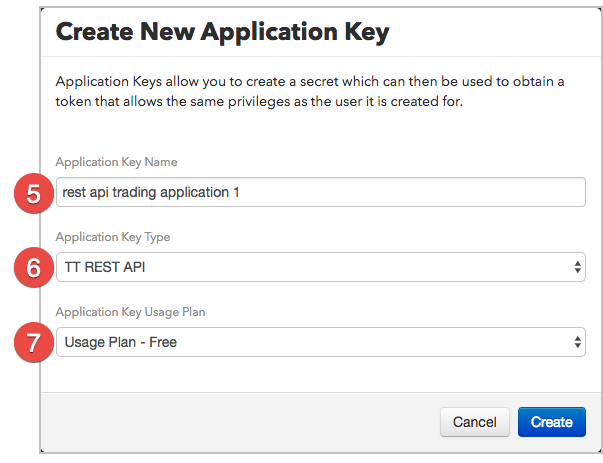The height and width of the screenshot is (463, 603).
Task: Focus the Application Key Name input field
Action: (321, 192)
